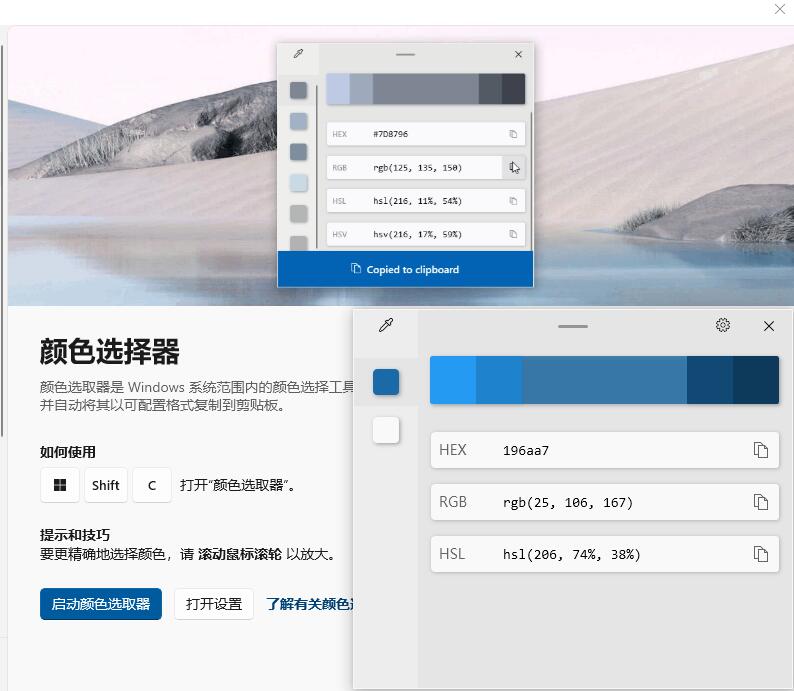The height and width of the screenshot is (691, 794).
Task: Click the 打开设置 button
Action: pos(214,604)
